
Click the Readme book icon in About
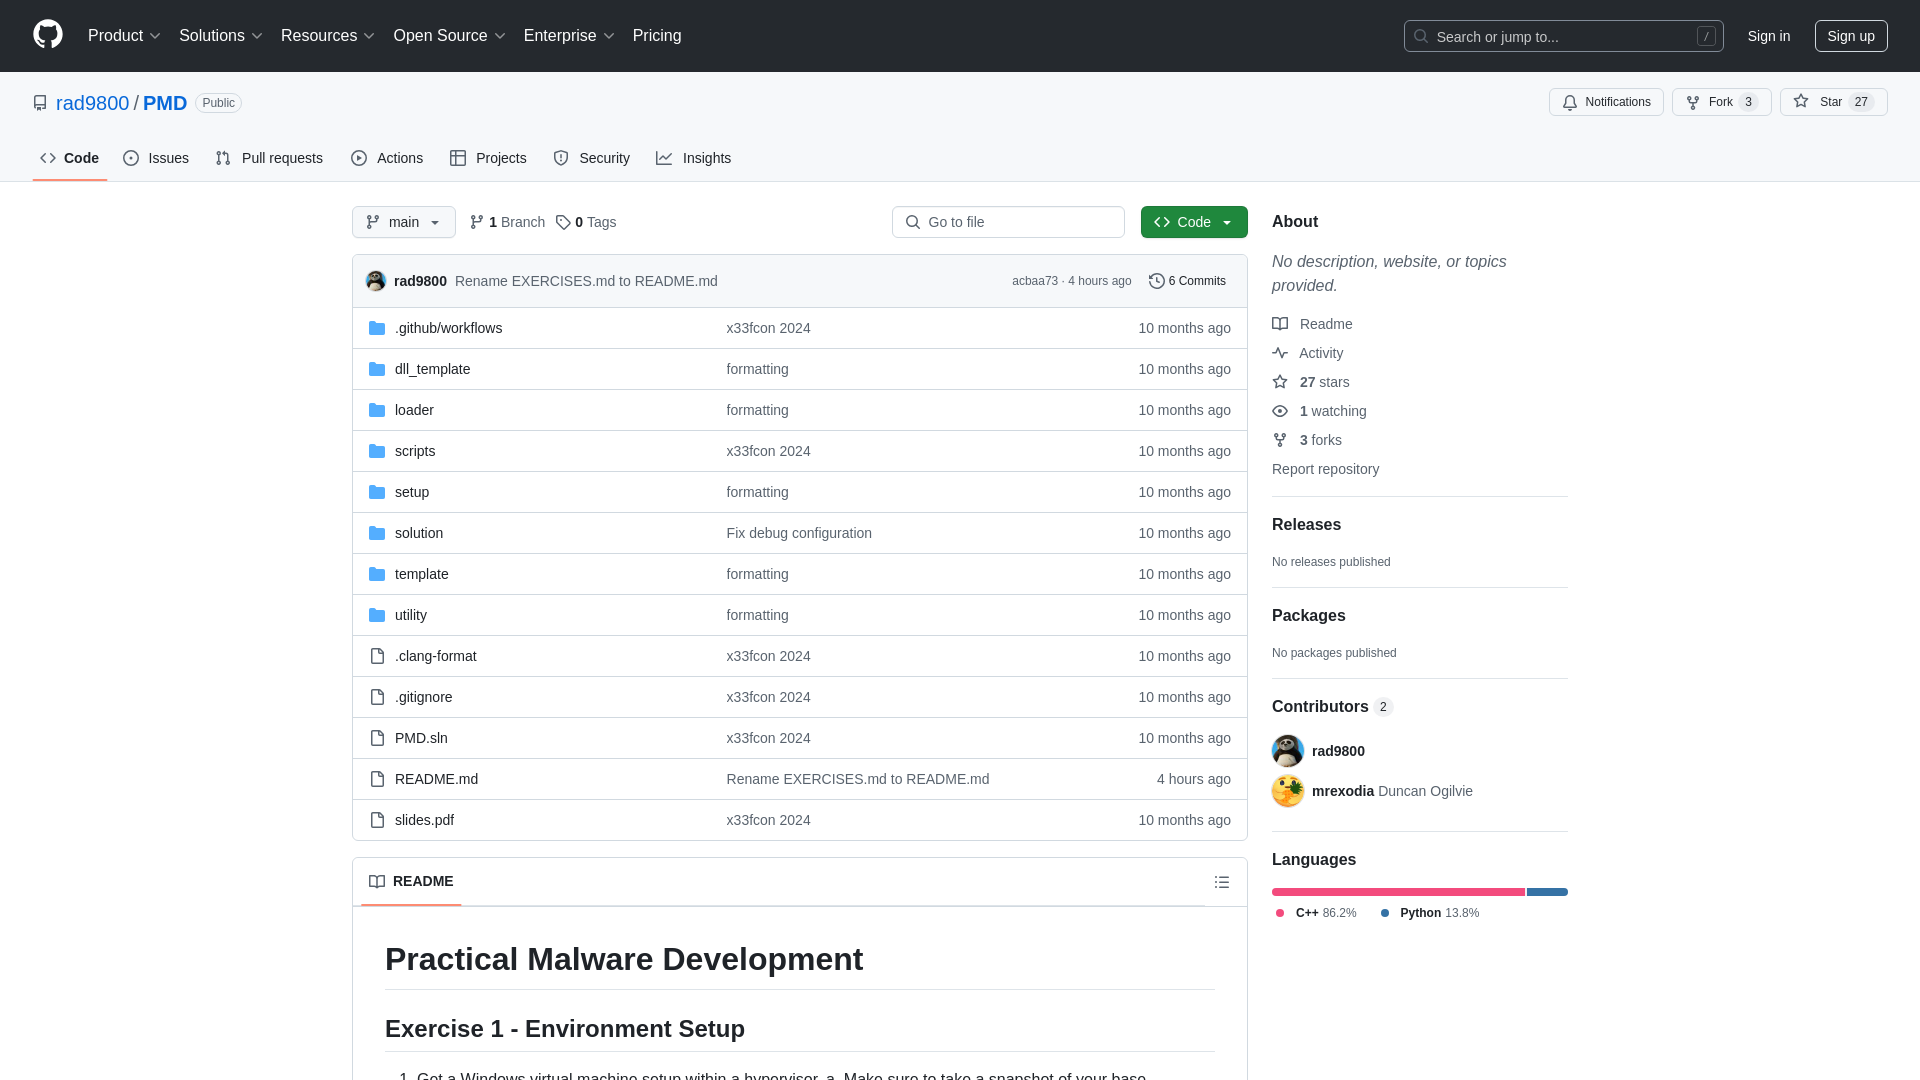tap(1280, 324)
